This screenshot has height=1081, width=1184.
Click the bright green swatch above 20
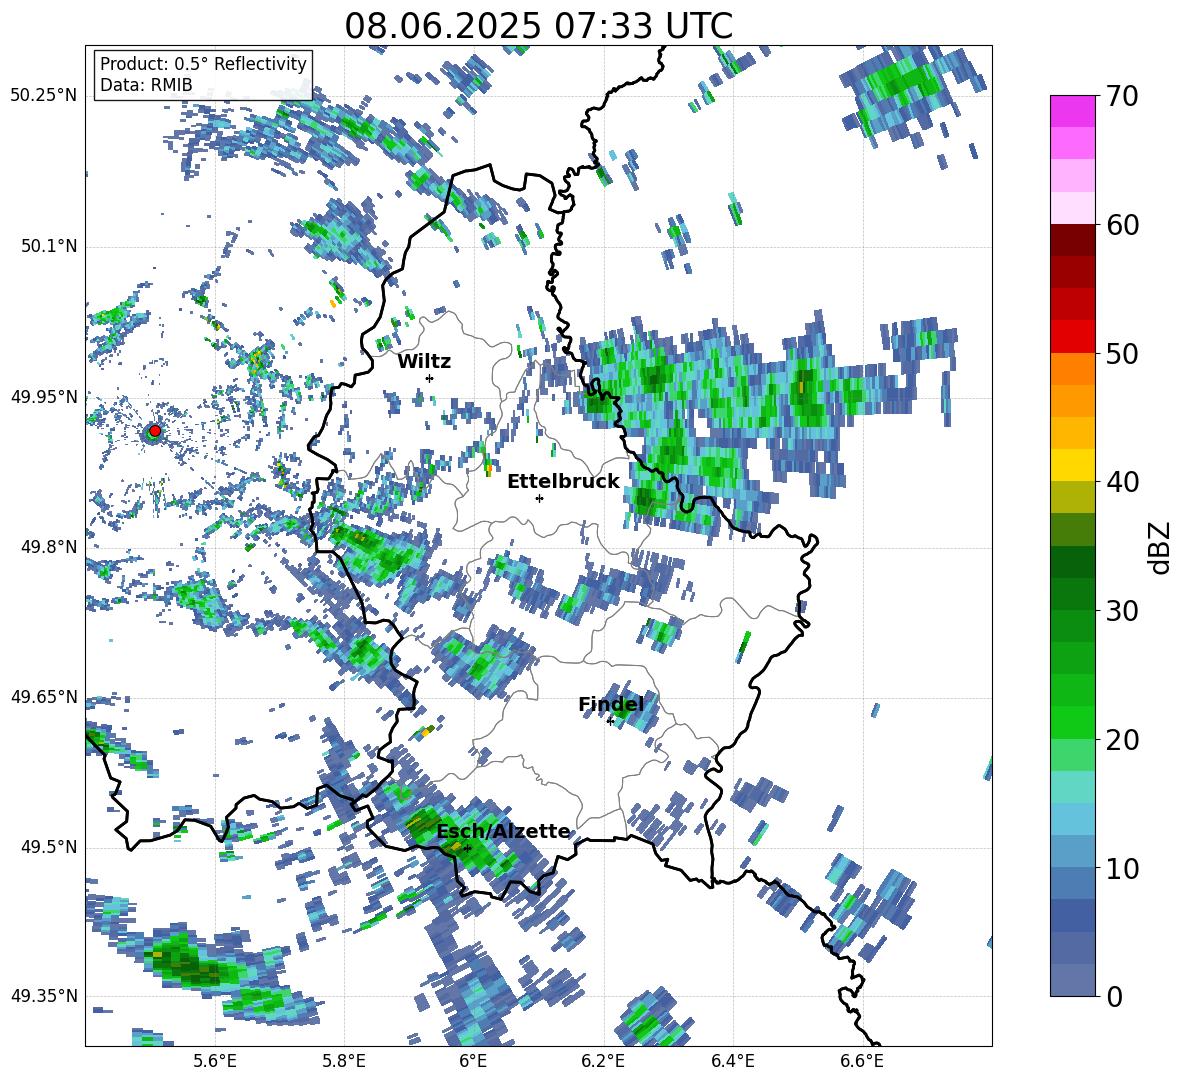point(1072,722)
